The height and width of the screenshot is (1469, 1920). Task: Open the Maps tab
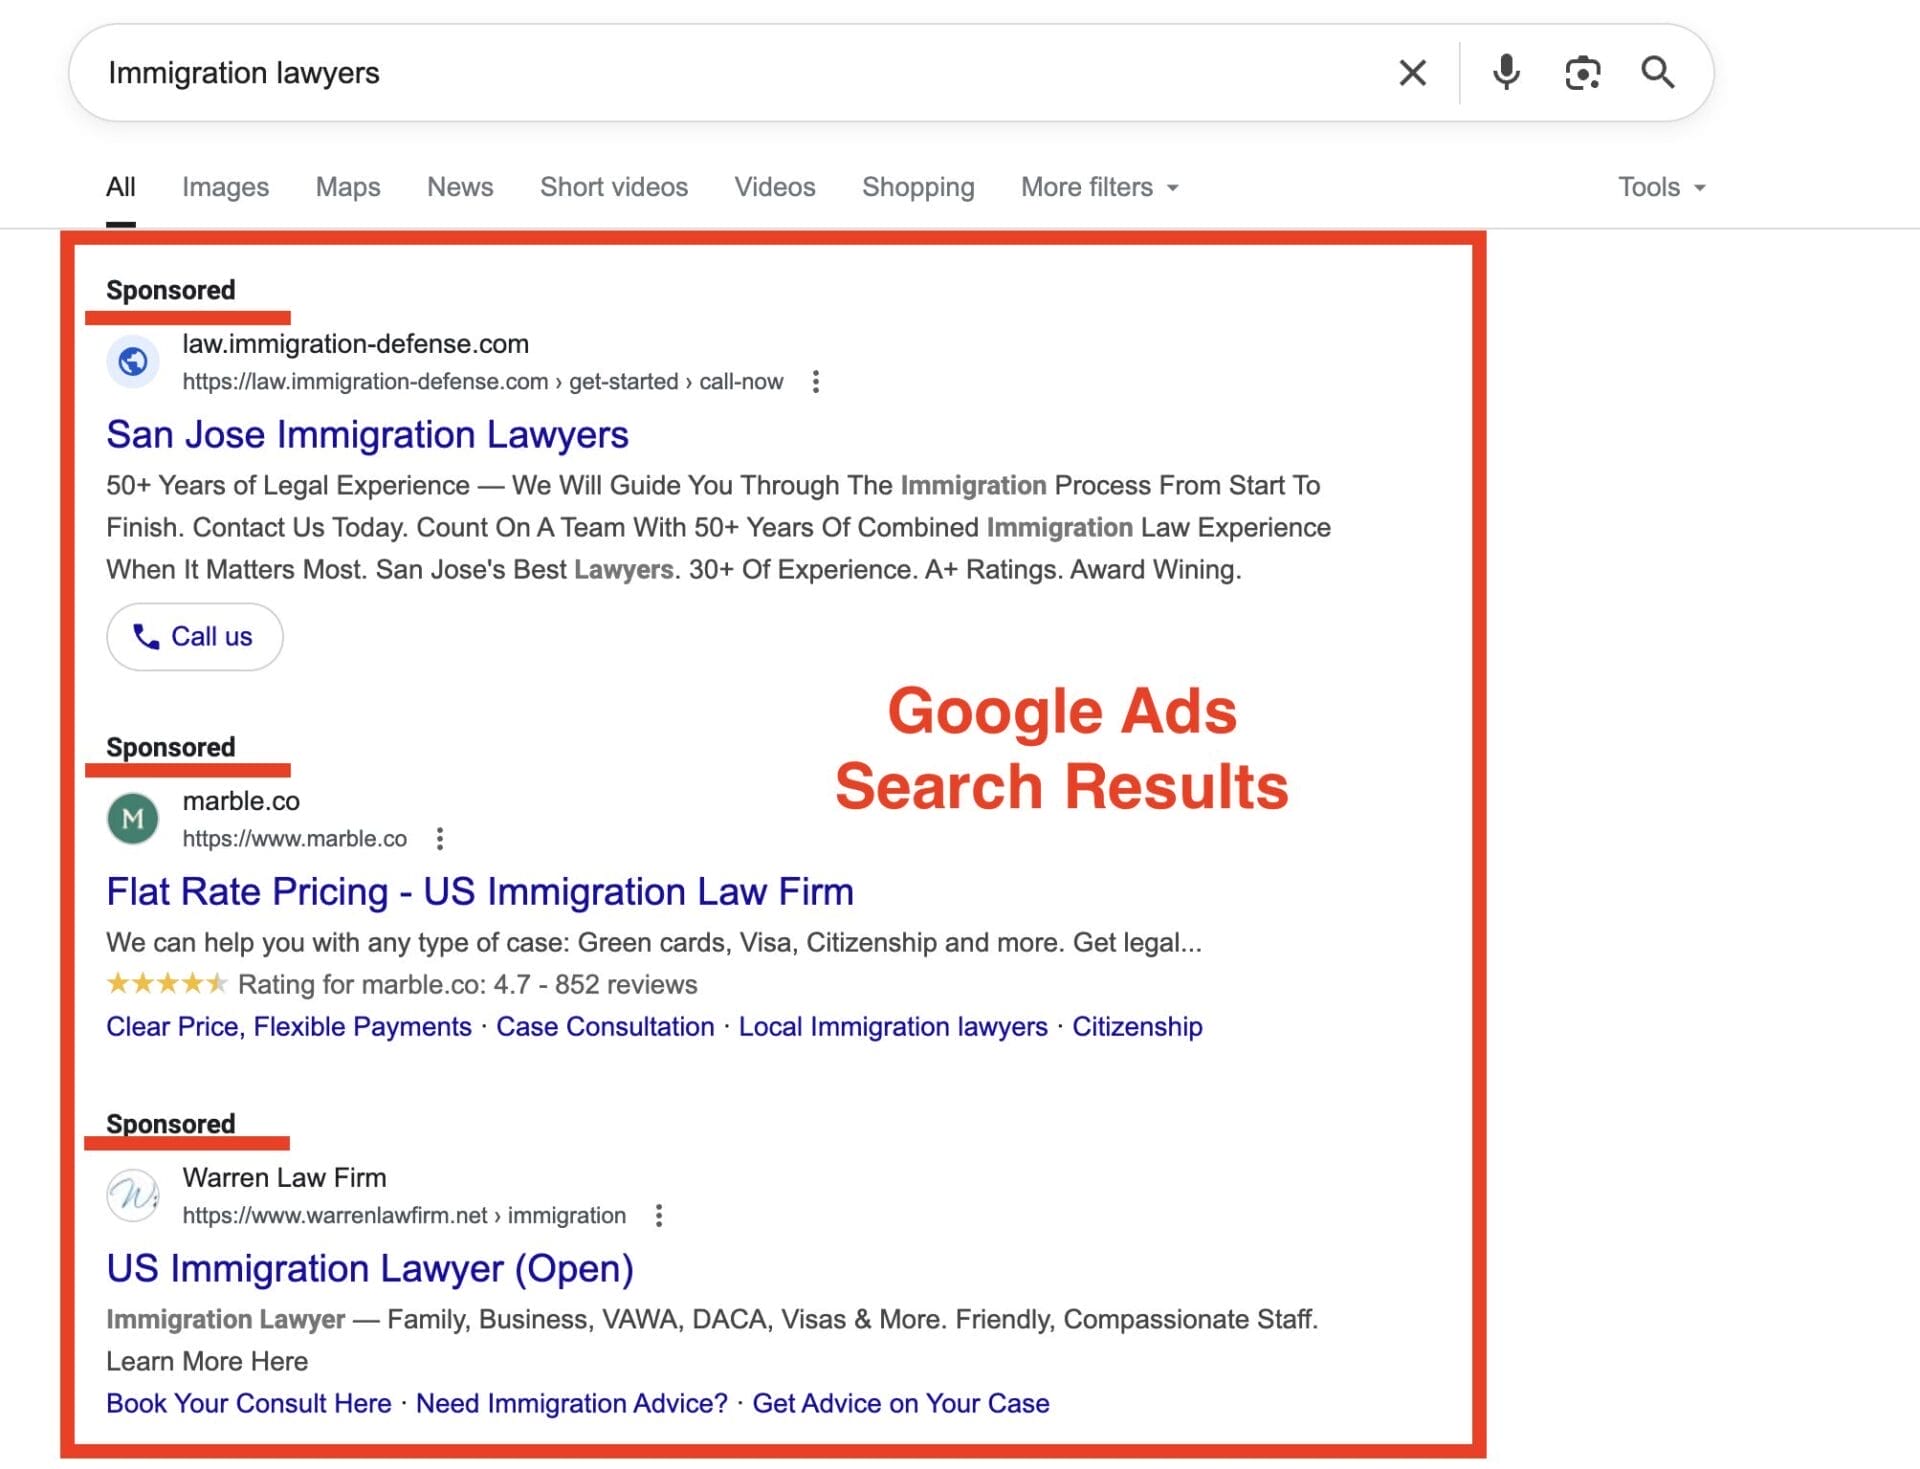point(347,187)
